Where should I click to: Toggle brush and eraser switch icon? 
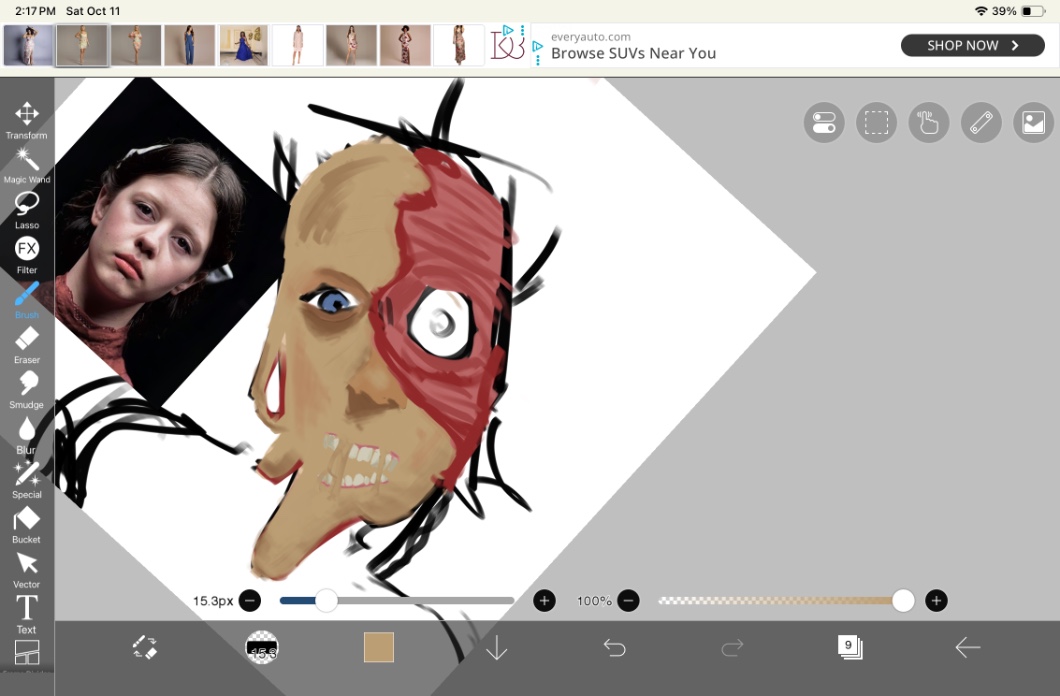pyautogui.click(x=145, y=648)
